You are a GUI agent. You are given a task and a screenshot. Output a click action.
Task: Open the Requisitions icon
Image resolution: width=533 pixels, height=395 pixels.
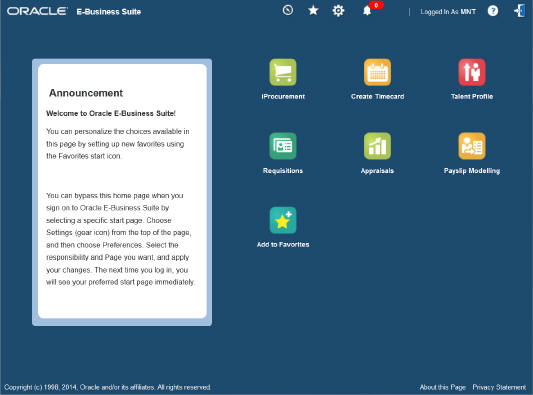pyautogui.click(x=283, y=146)
